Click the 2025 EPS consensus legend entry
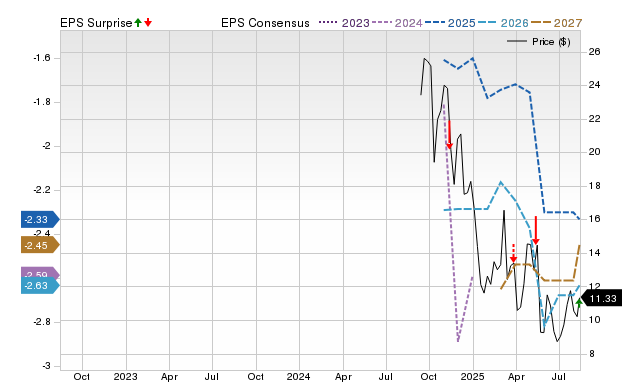This screenshot has height=382, width=640. point(450,23)
